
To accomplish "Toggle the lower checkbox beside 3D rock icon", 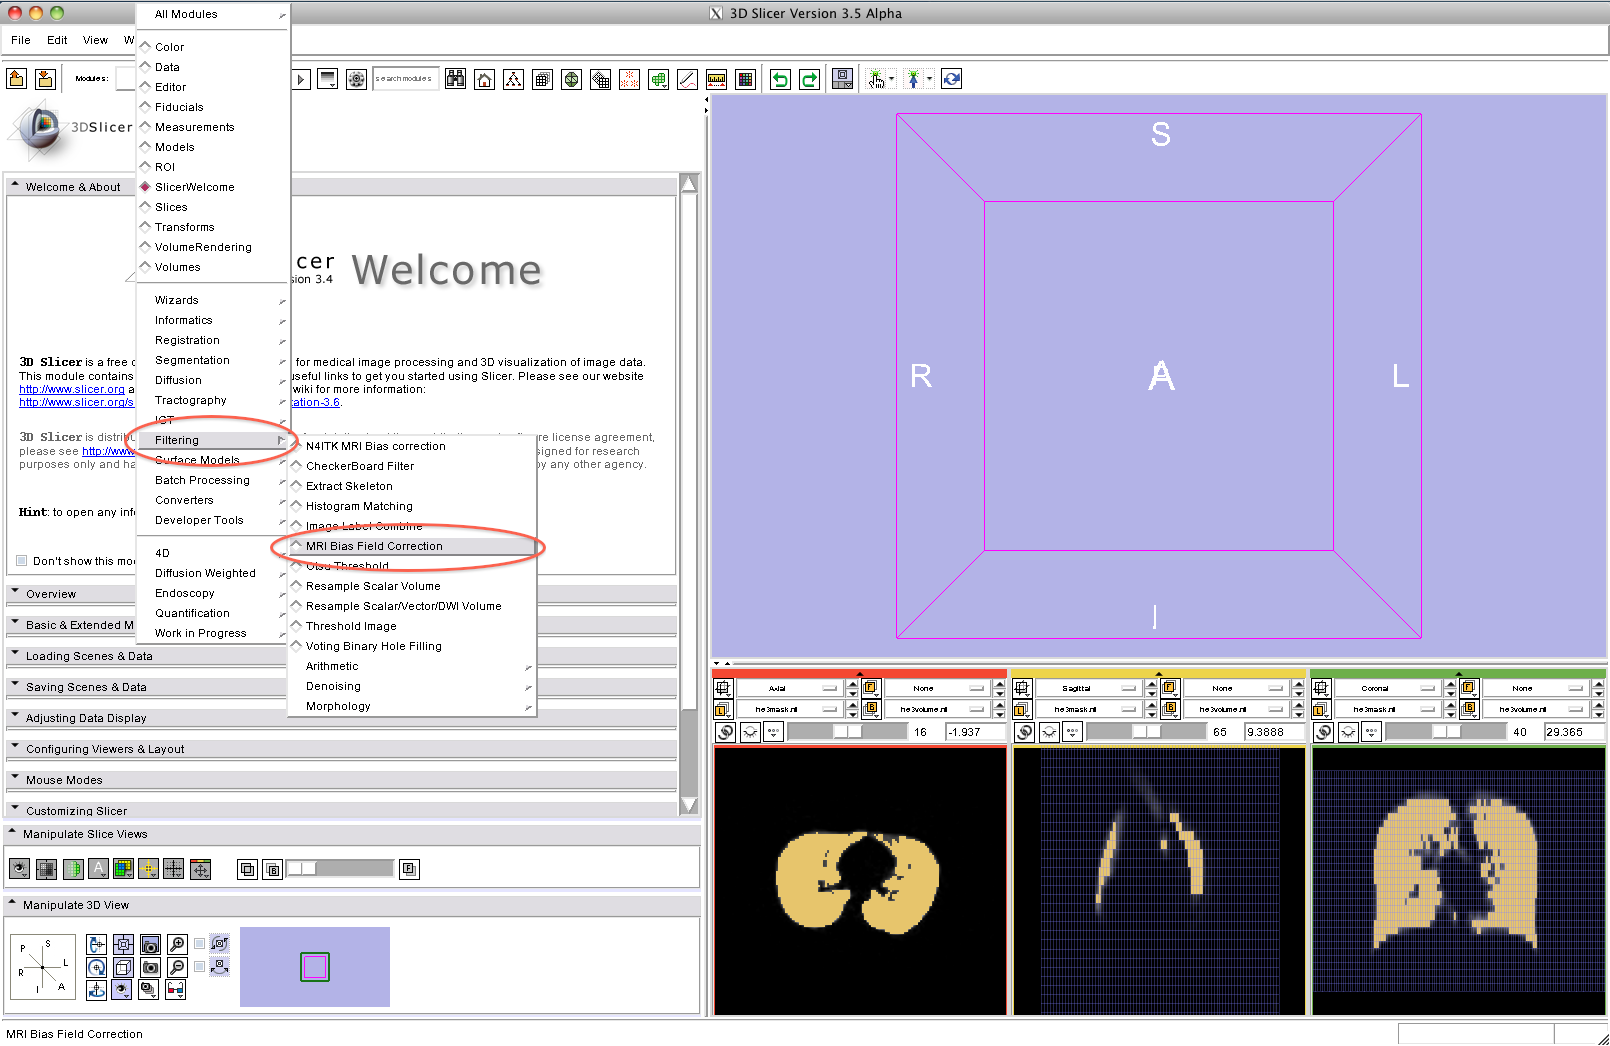I will [200, 967].
